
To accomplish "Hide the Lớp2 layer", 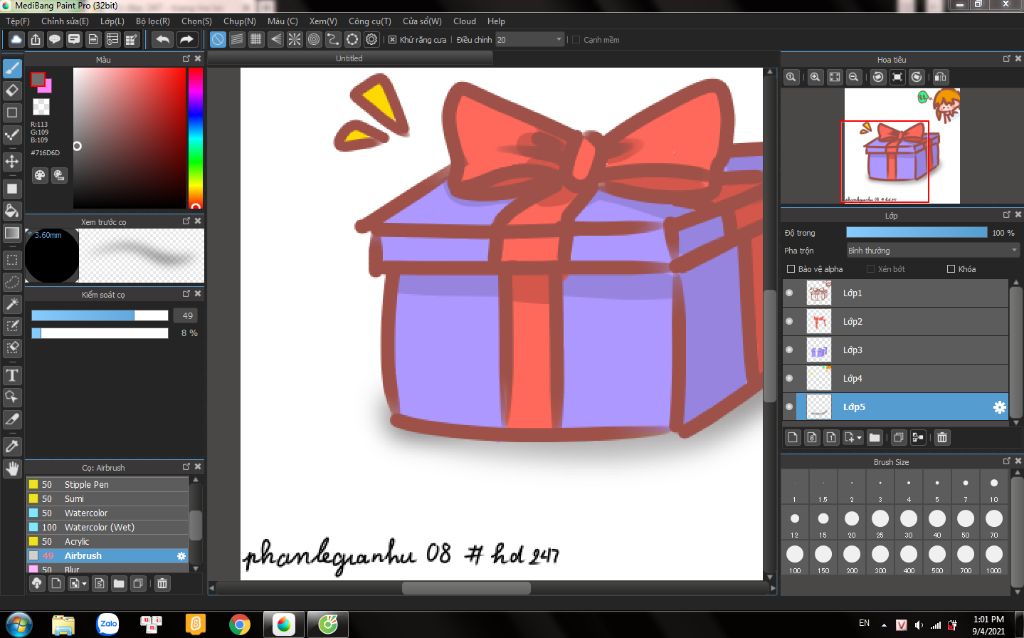I will (789, 321).
